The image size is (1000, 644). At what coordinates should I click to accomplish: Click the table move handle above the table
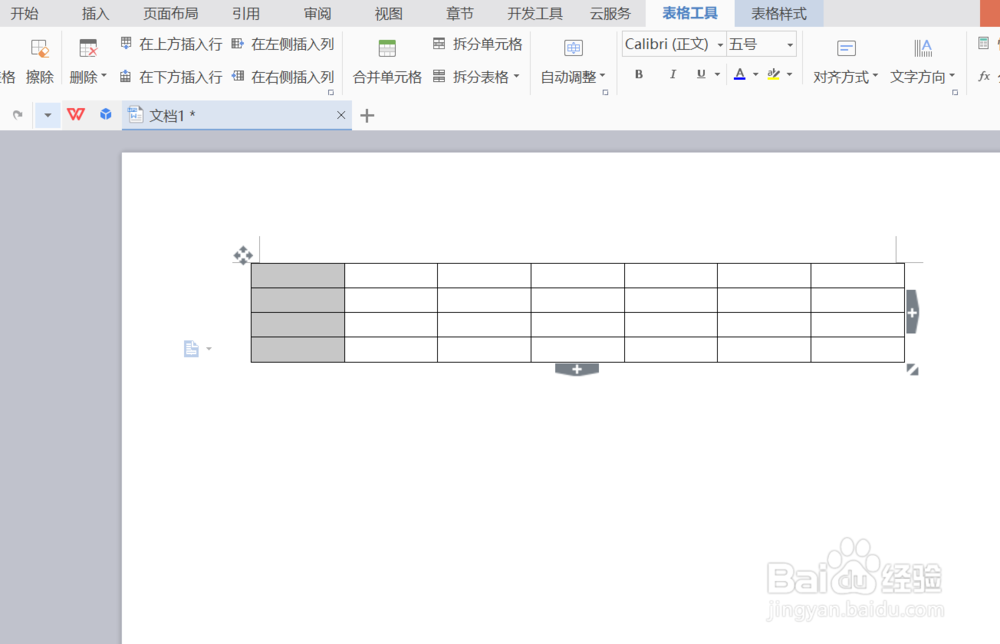pos(243,256)
